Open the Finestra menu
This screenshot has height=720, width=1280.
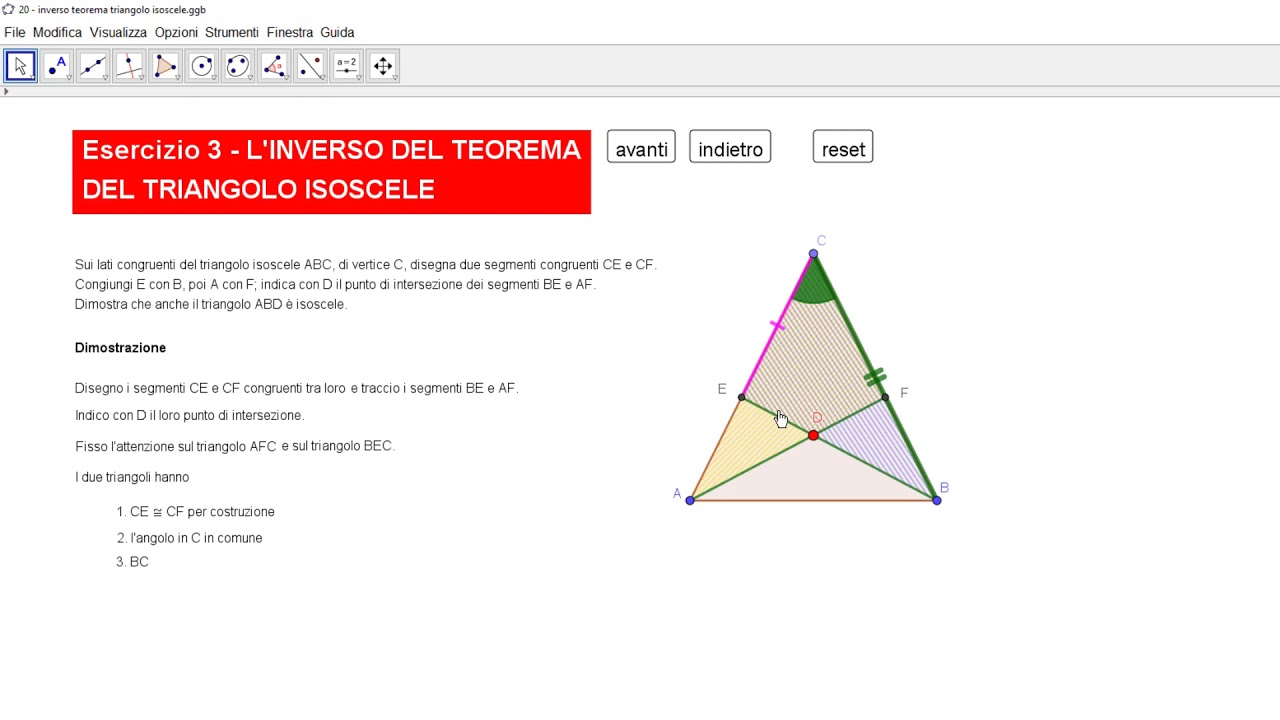pyautogui.click(x=290, y=32)
